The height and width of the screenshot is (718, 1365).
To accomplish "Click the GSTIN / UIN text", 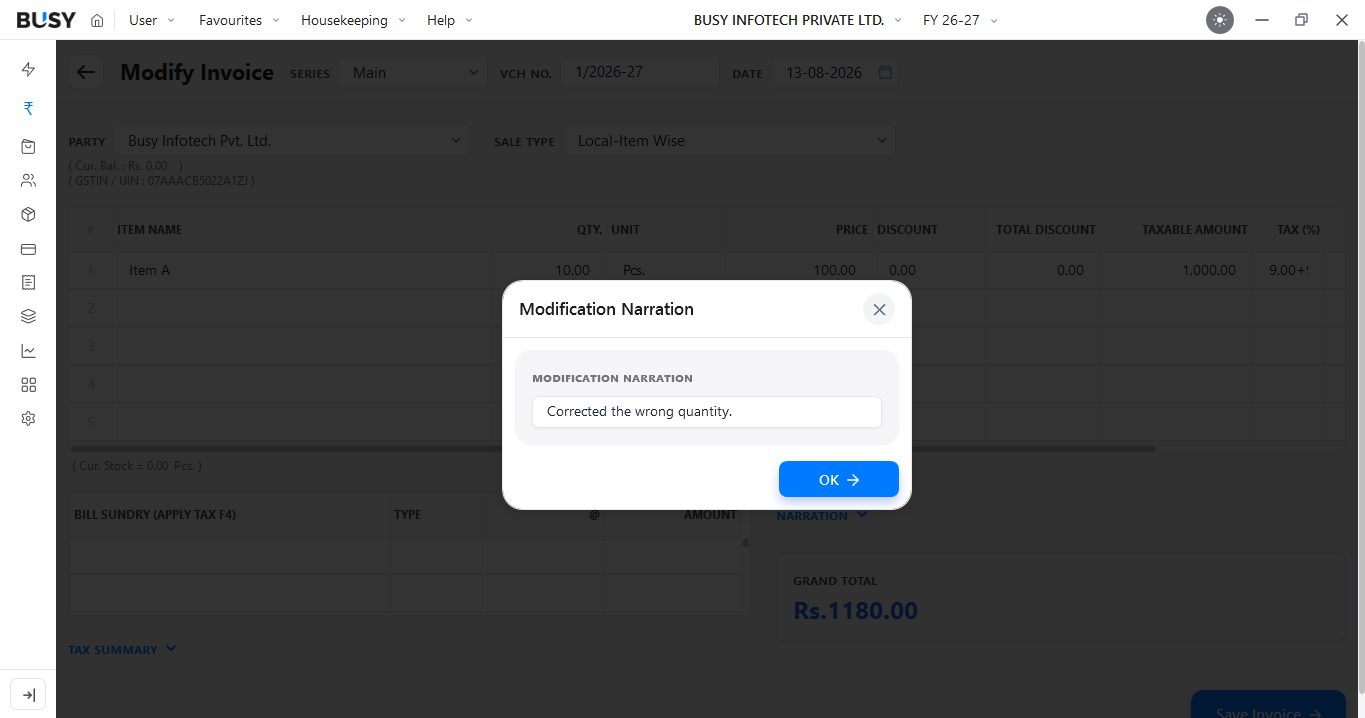I will [161, 181].
